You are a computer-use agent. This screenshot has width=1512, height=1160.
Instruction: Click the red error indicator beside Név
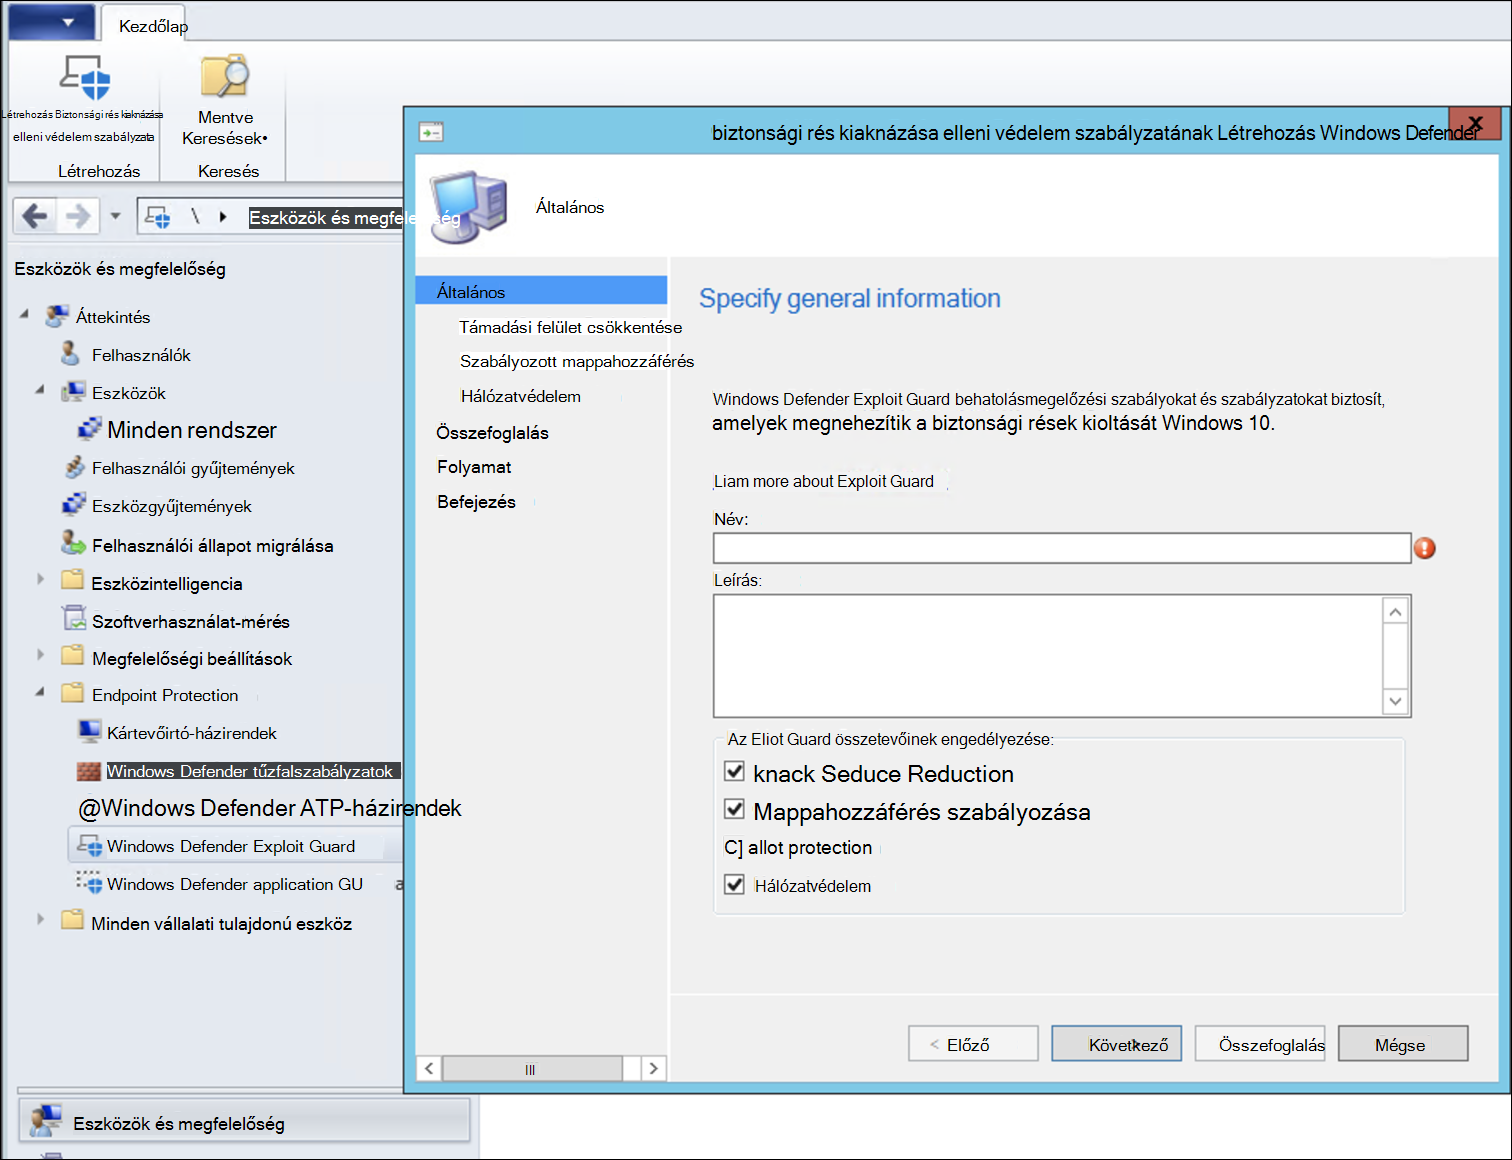click(x=1425, y=548)
